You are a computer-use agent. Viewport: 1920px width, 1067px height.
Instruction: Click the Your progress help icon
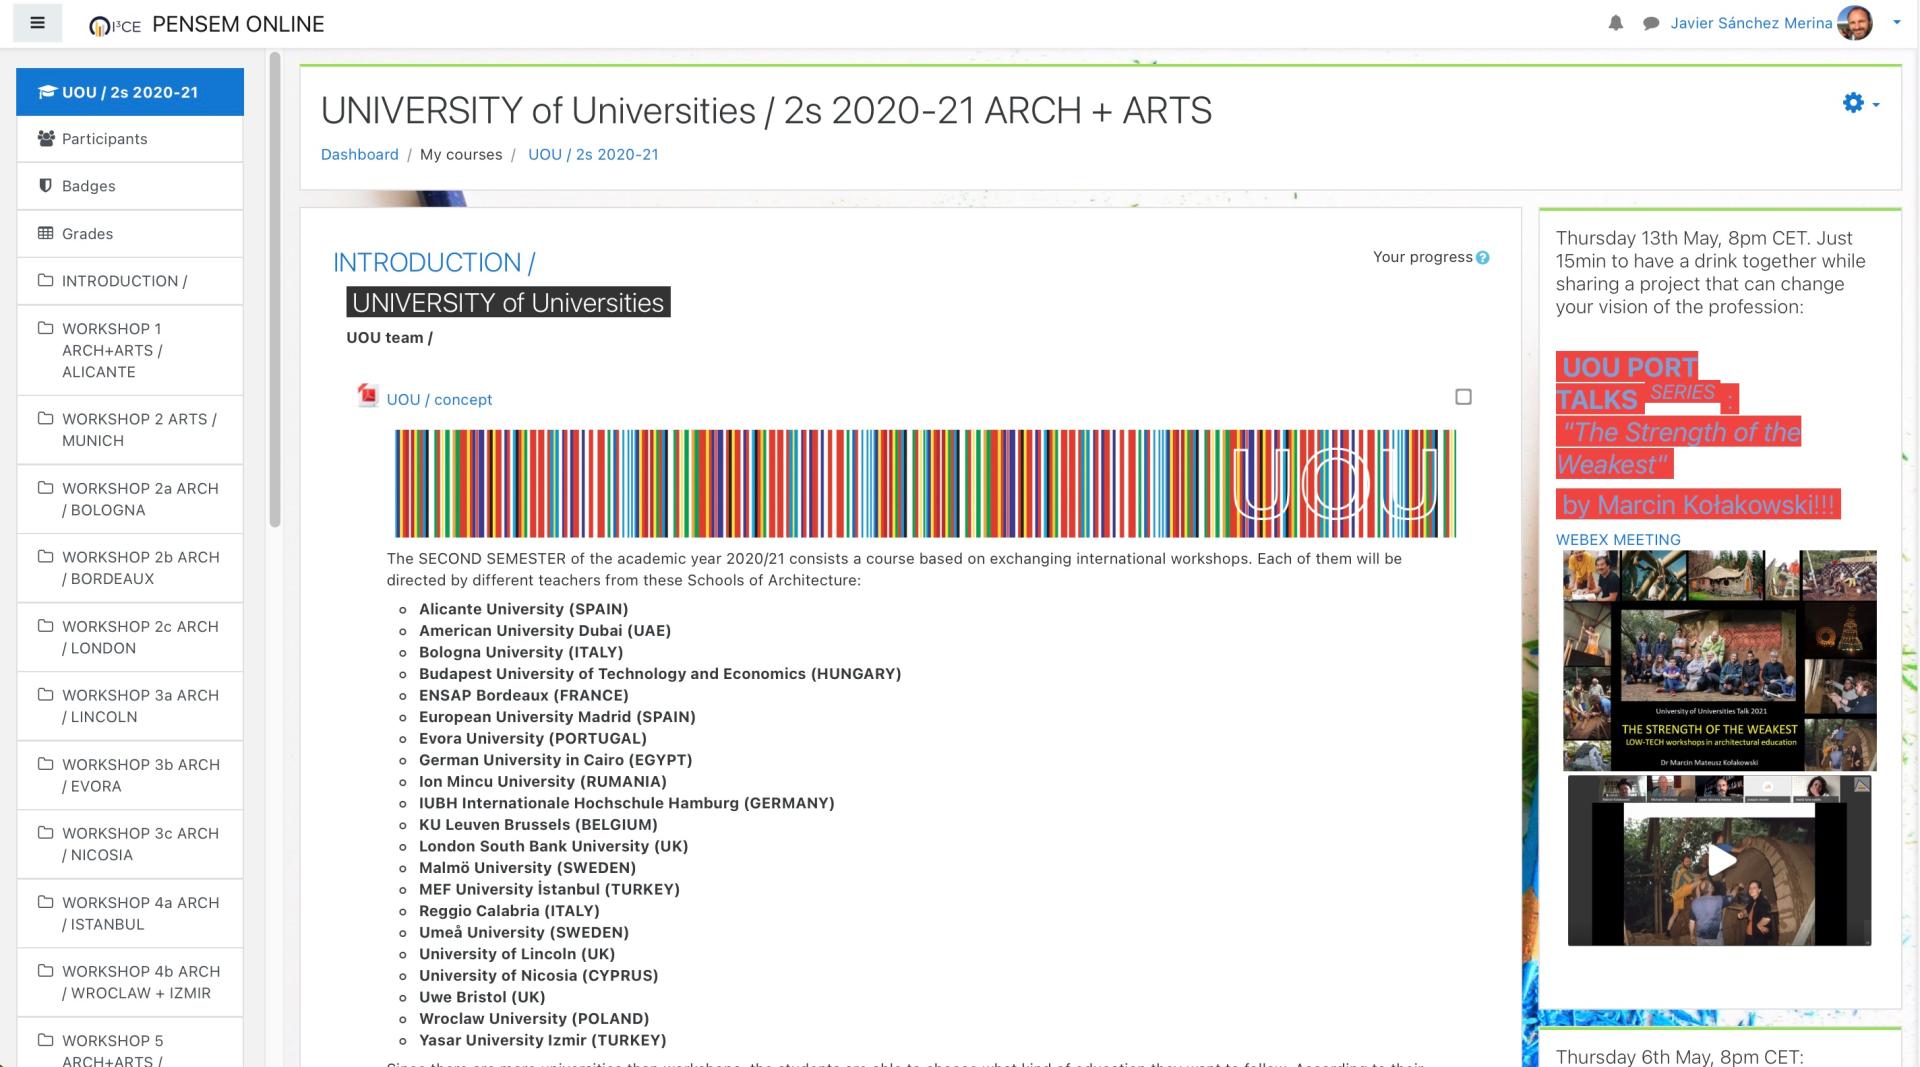[x=1482, y=258]
